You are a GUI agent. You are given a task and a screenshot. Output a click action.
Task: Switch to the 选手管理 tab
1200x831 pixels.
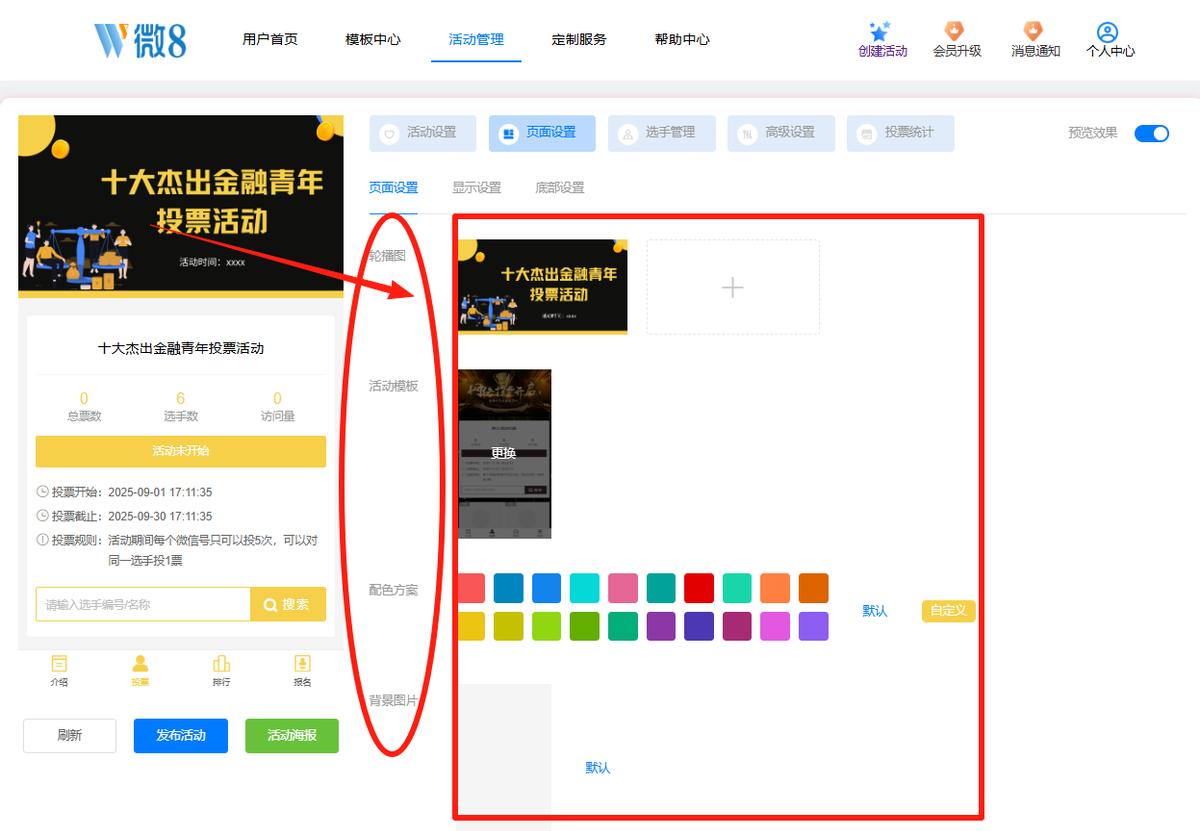click(661, 133)
